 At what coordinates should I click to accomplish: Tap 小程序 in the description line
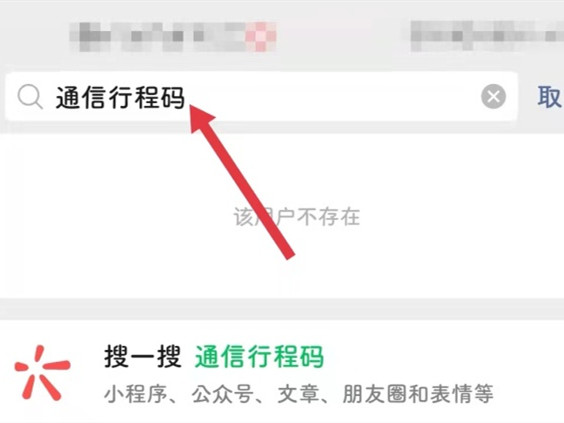pos(136,394)
